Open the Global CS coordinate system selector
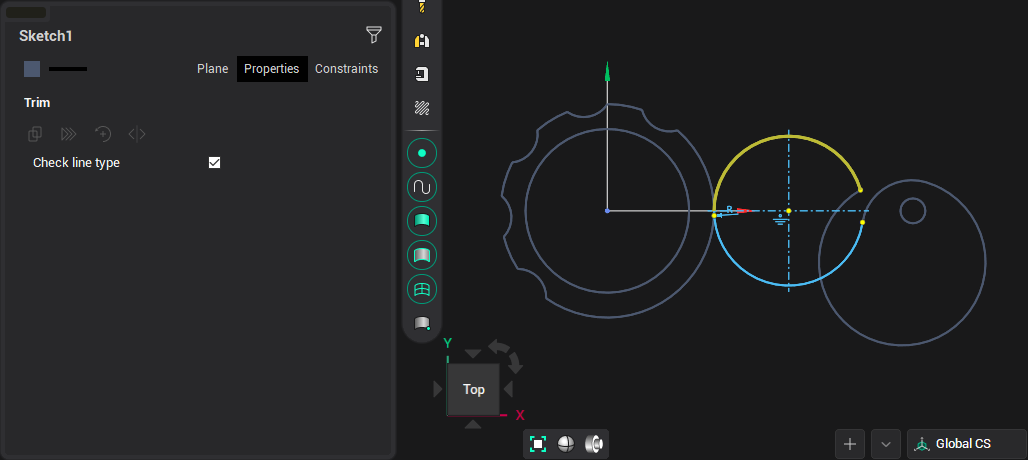The width and height of the screenshot is (1028, 460). (966, 444)
